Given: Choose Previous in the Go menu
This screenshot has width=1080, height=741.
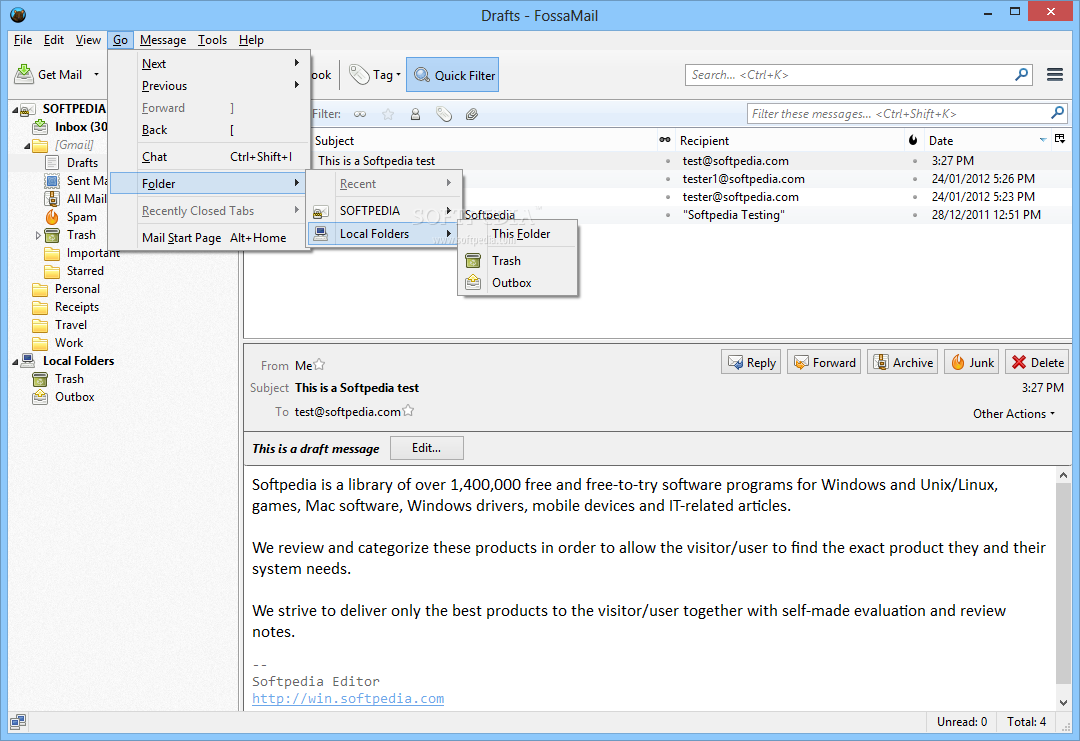Looking at the screenshot, I should (210, 85).
